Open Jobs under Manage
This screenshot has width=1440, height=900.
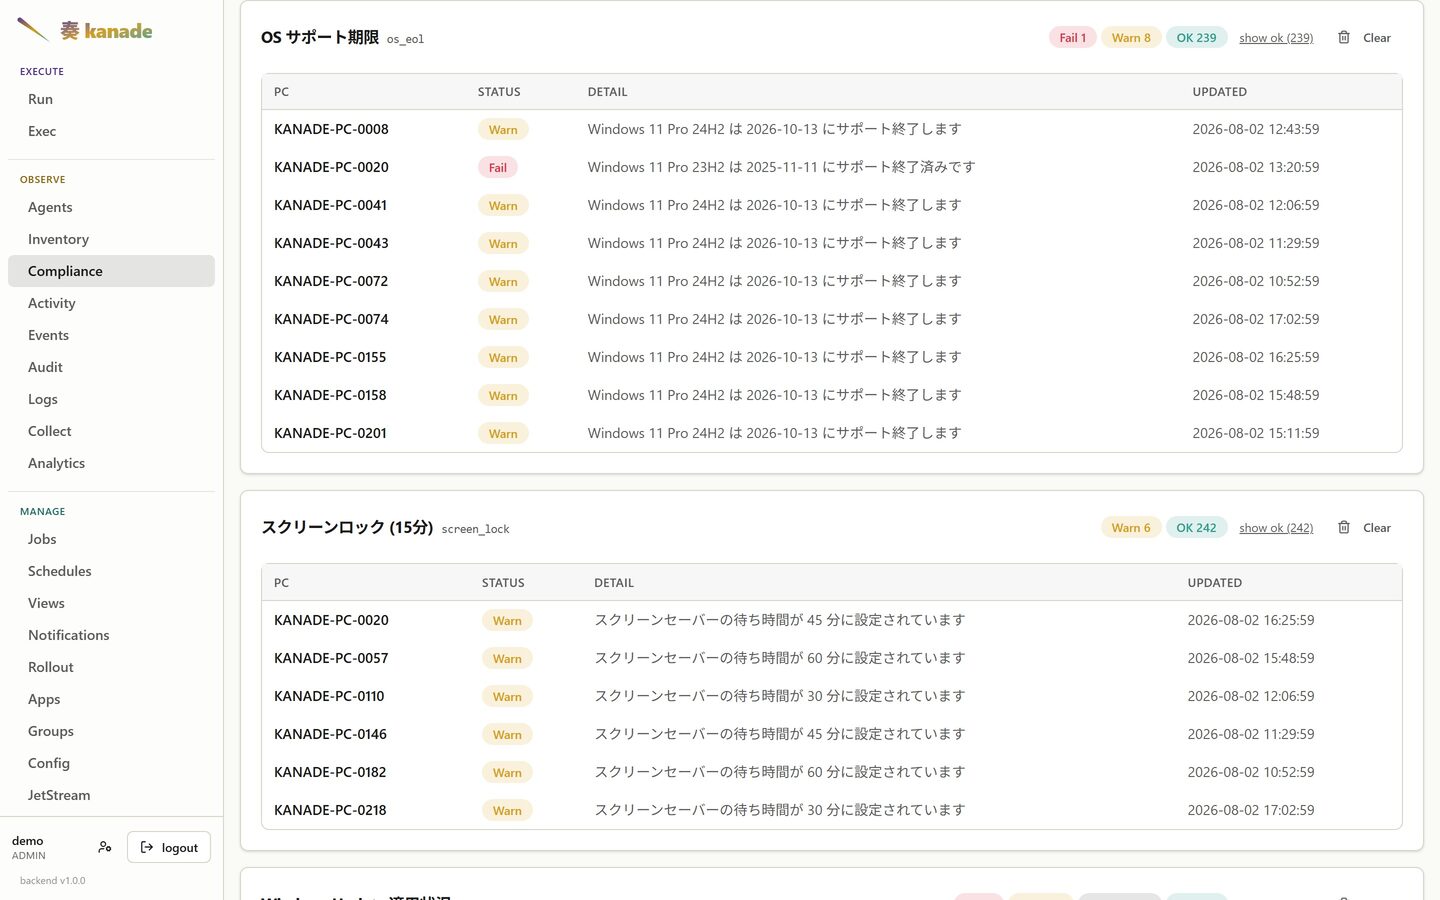111,539
